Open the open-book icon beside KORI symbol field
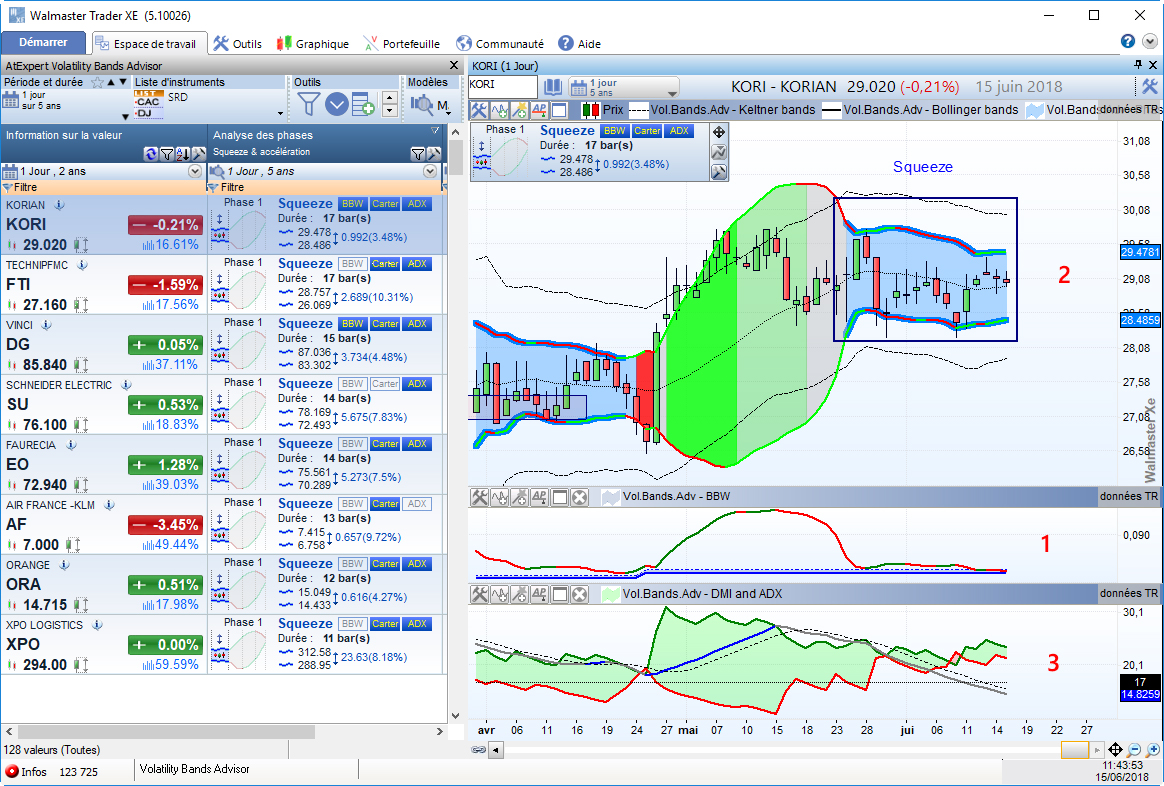Image resolution: width=1164 pixels, height=786 pixels. (552, 87)
